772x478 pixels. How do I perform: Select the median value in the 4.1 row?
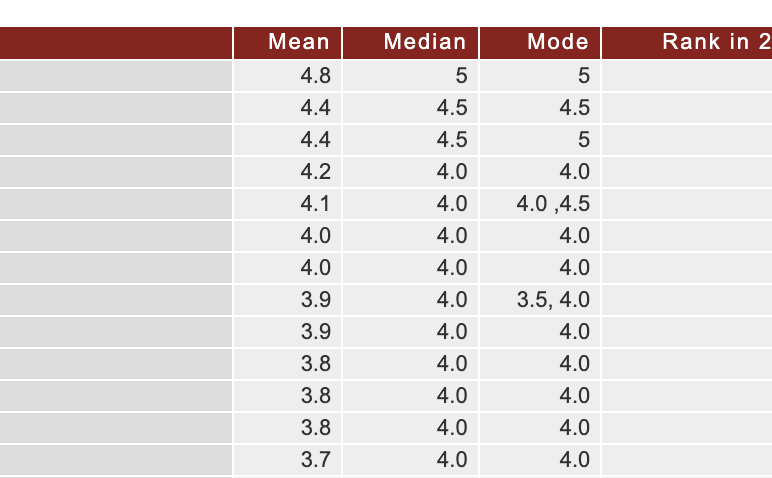(x=452, y=204)
